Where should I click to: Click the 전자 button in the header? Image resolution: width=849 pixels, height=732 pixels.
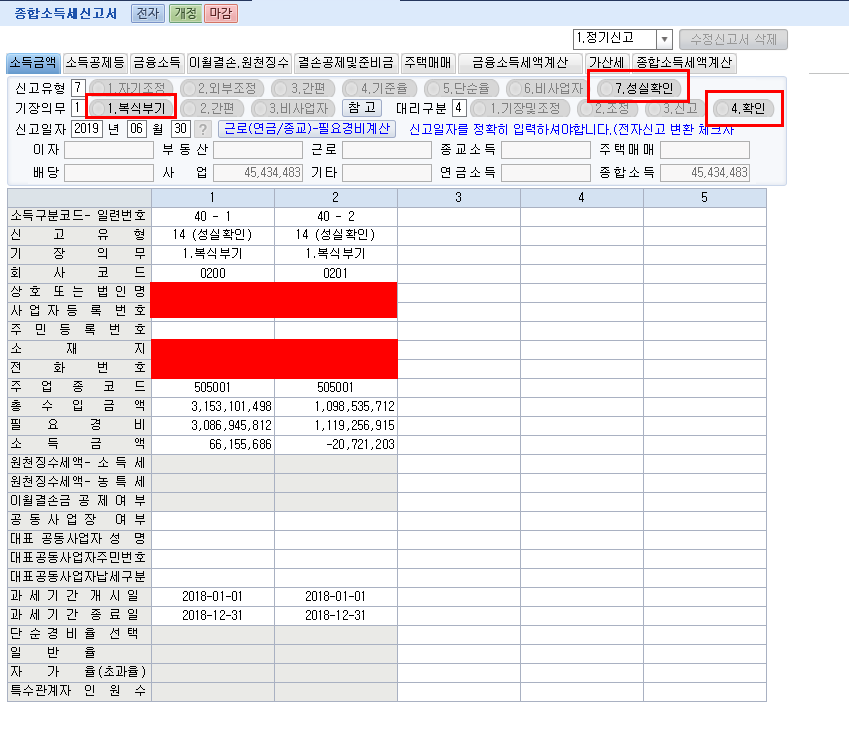[148, 13]
